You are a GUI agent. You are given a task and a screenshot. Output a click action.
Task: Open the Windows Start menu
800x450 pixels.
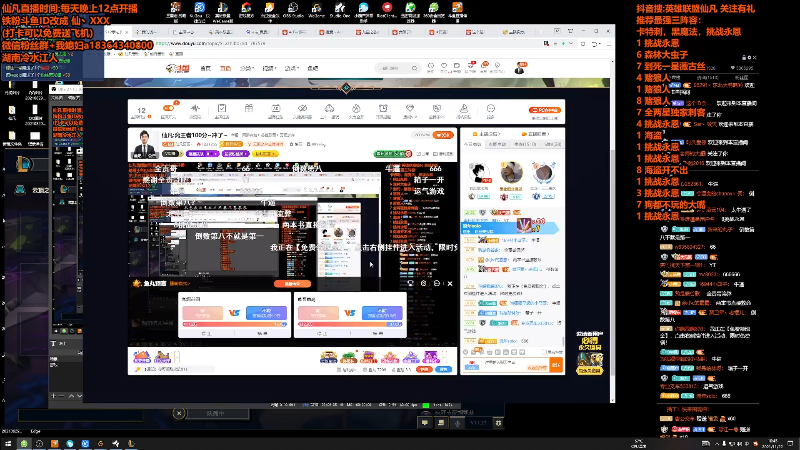click(8, 444)
